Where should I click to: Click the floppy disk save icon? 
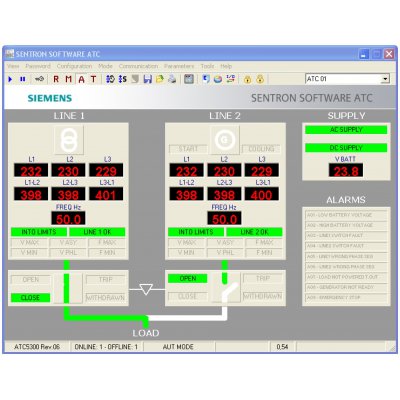click(148, 79)
